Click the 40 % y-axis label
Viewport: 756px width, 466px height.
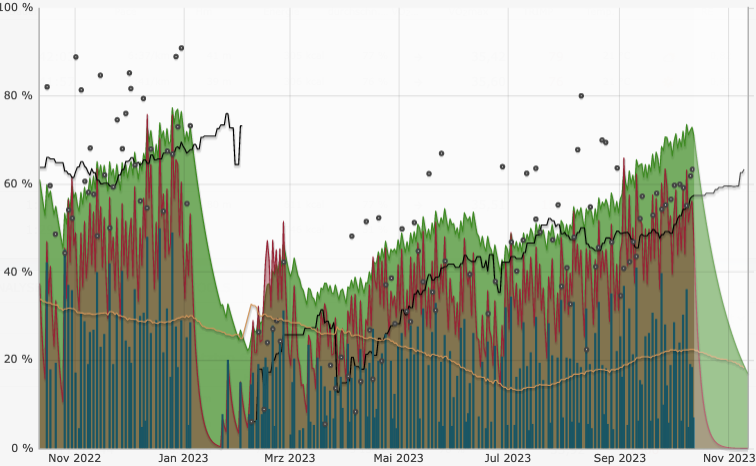(x=18, y=272)
